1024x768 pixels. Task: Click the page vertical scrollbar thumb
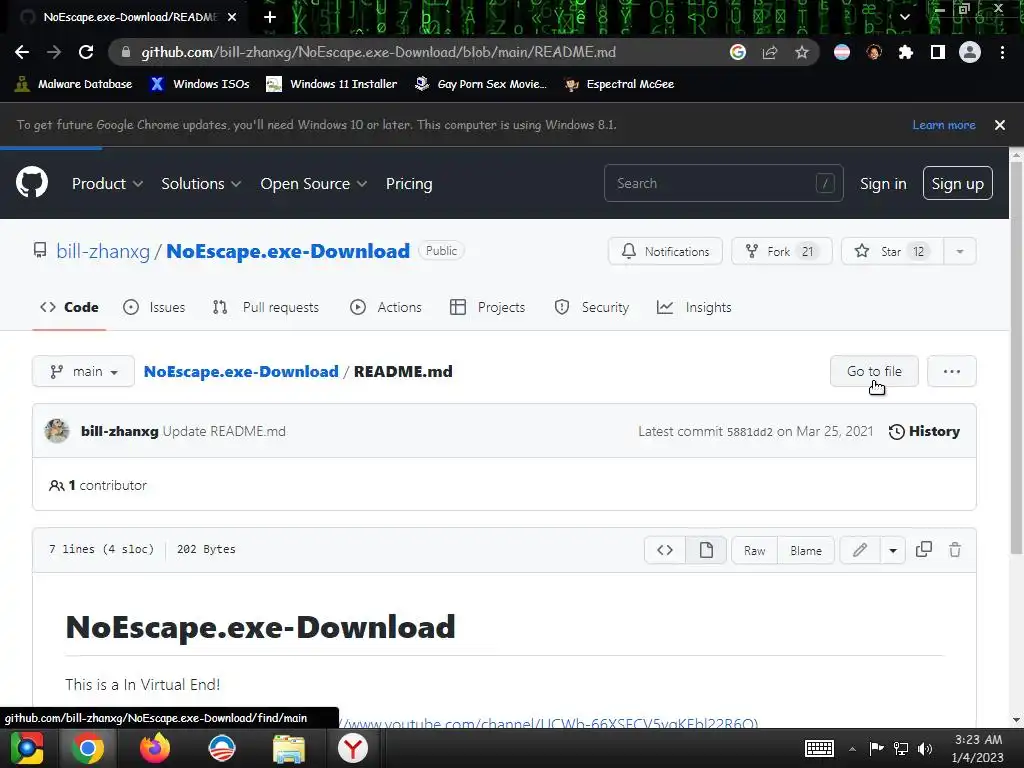coord(1016,359)
